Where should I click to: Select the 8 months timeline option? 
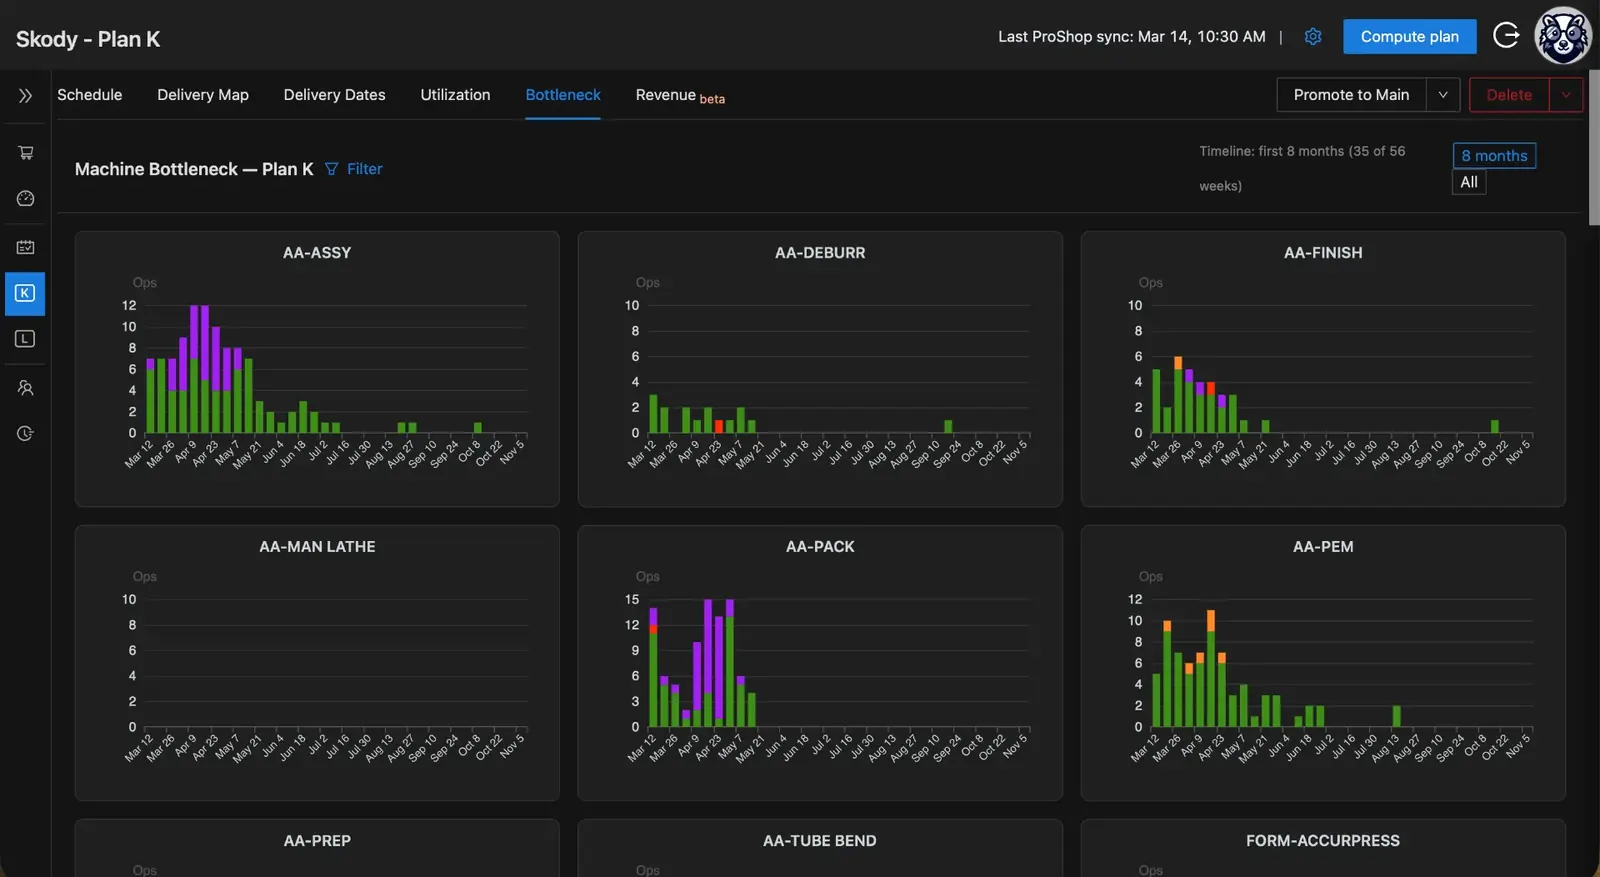pos(1494,156)
